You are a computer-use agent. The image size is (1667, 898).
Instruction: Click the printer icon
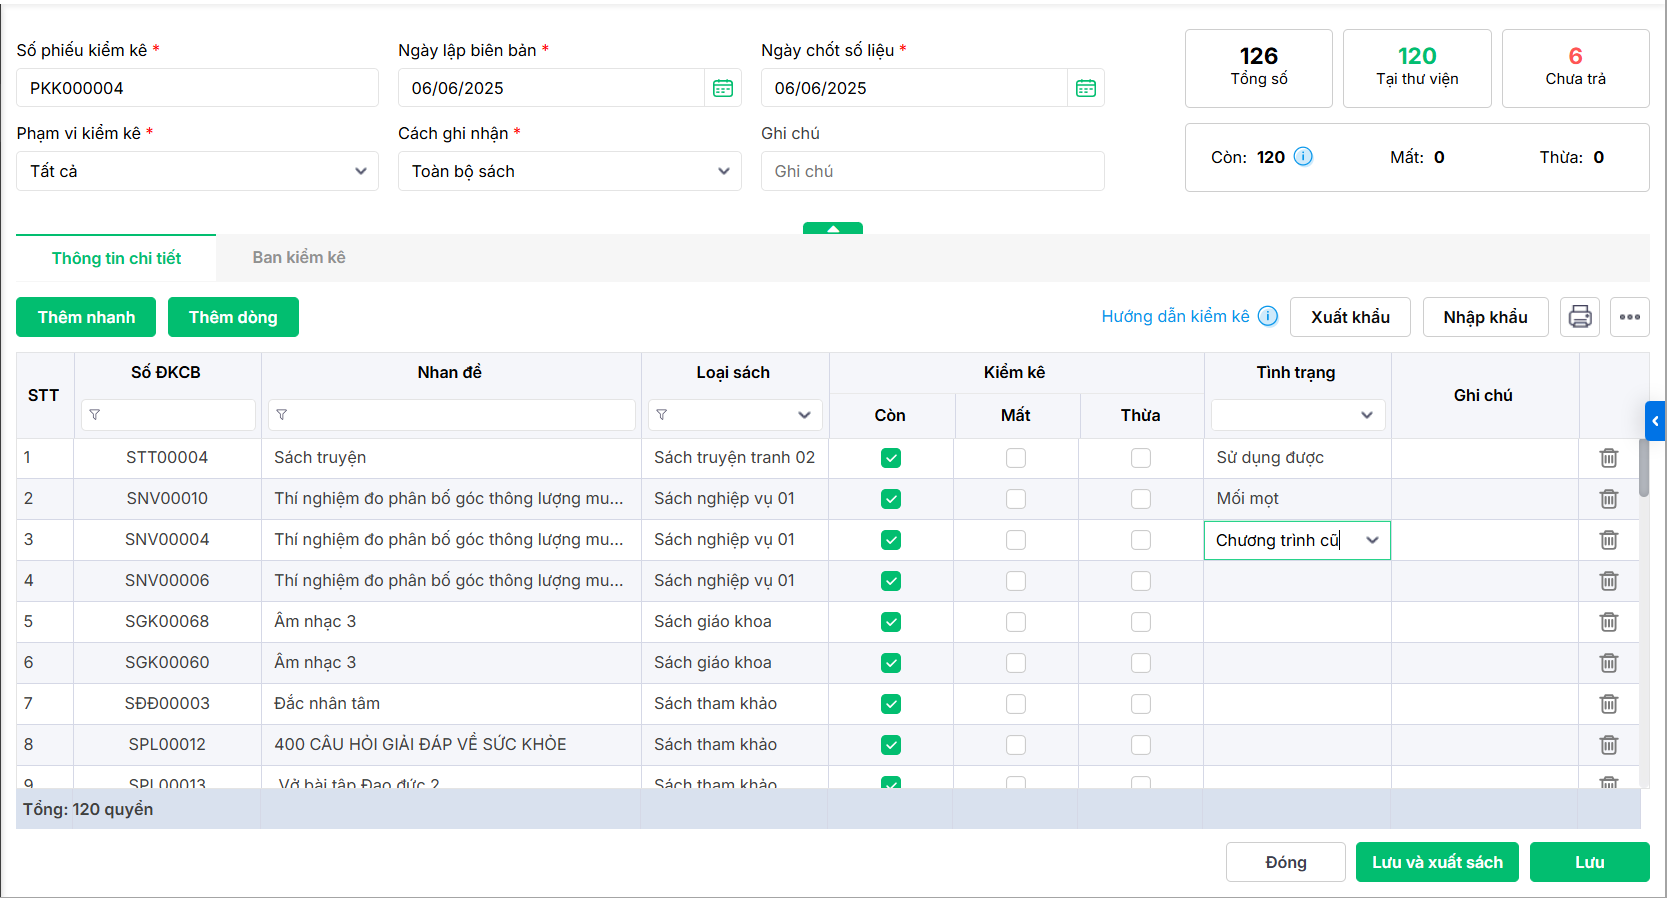tap(1580, 317)
